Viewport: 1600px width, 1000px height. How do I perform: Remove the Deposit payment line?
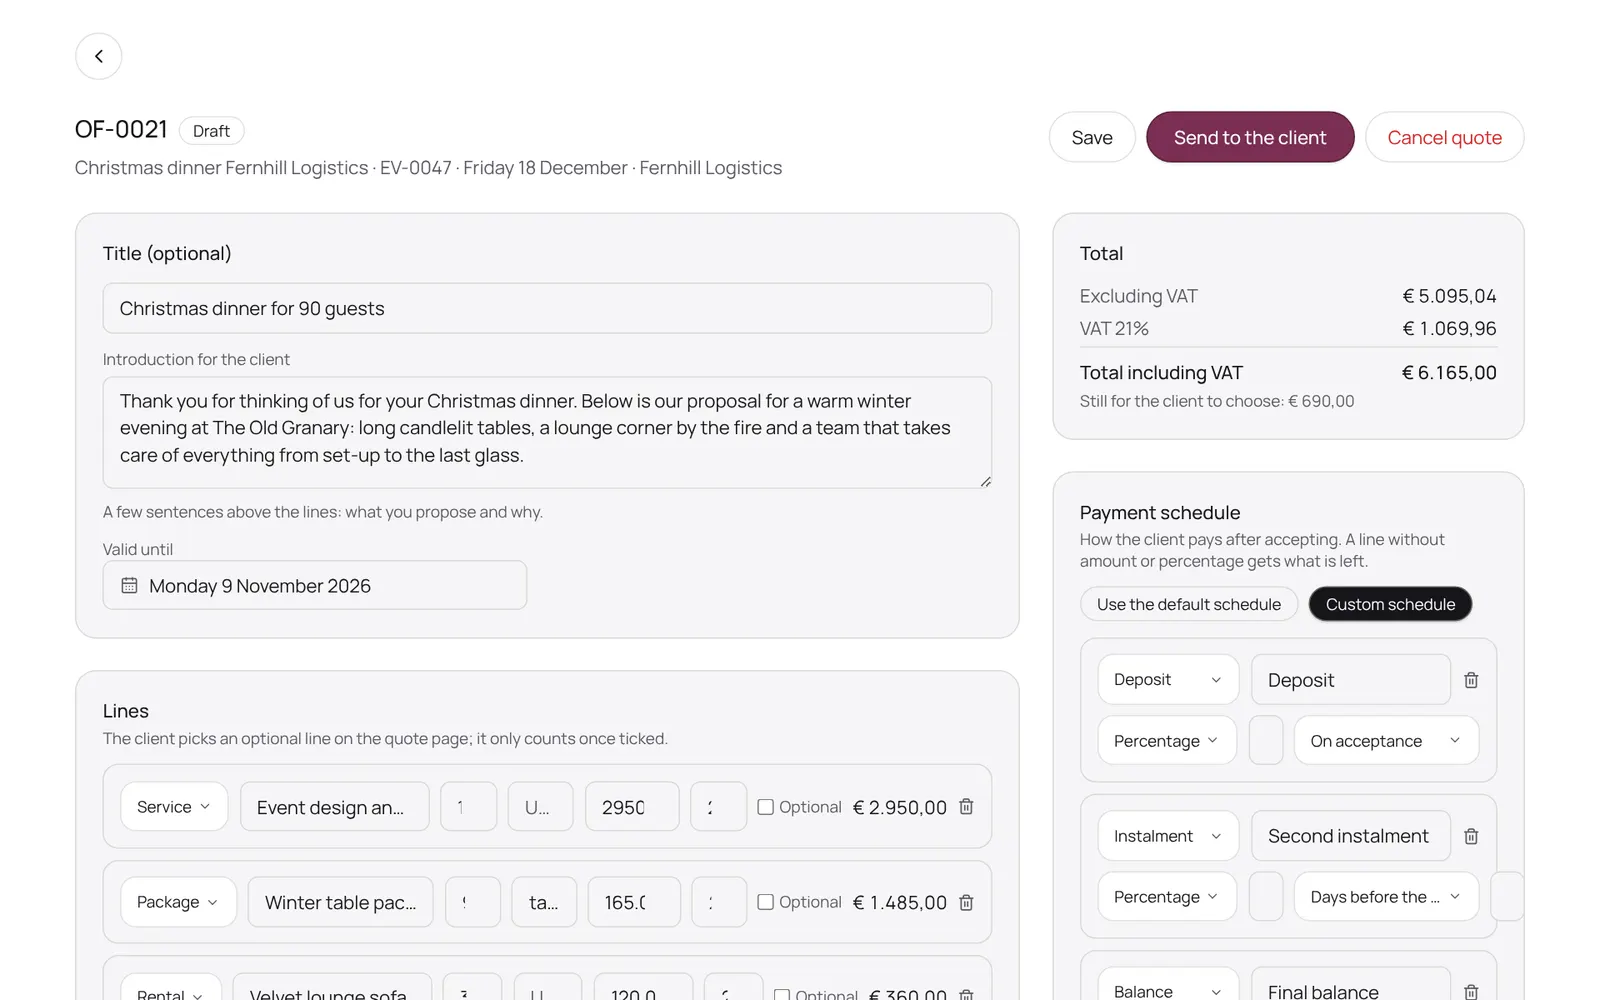pyautogui.click(x=1471, y=680)
